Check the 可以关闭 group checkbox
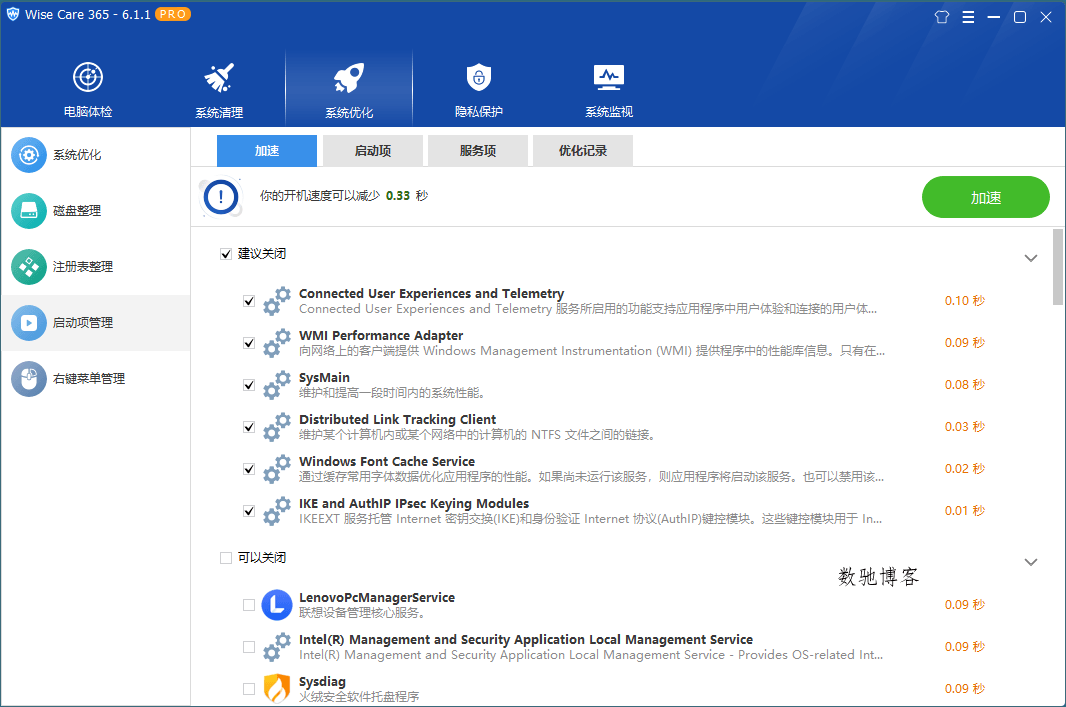1066x707 pixels. click(226, 558)
